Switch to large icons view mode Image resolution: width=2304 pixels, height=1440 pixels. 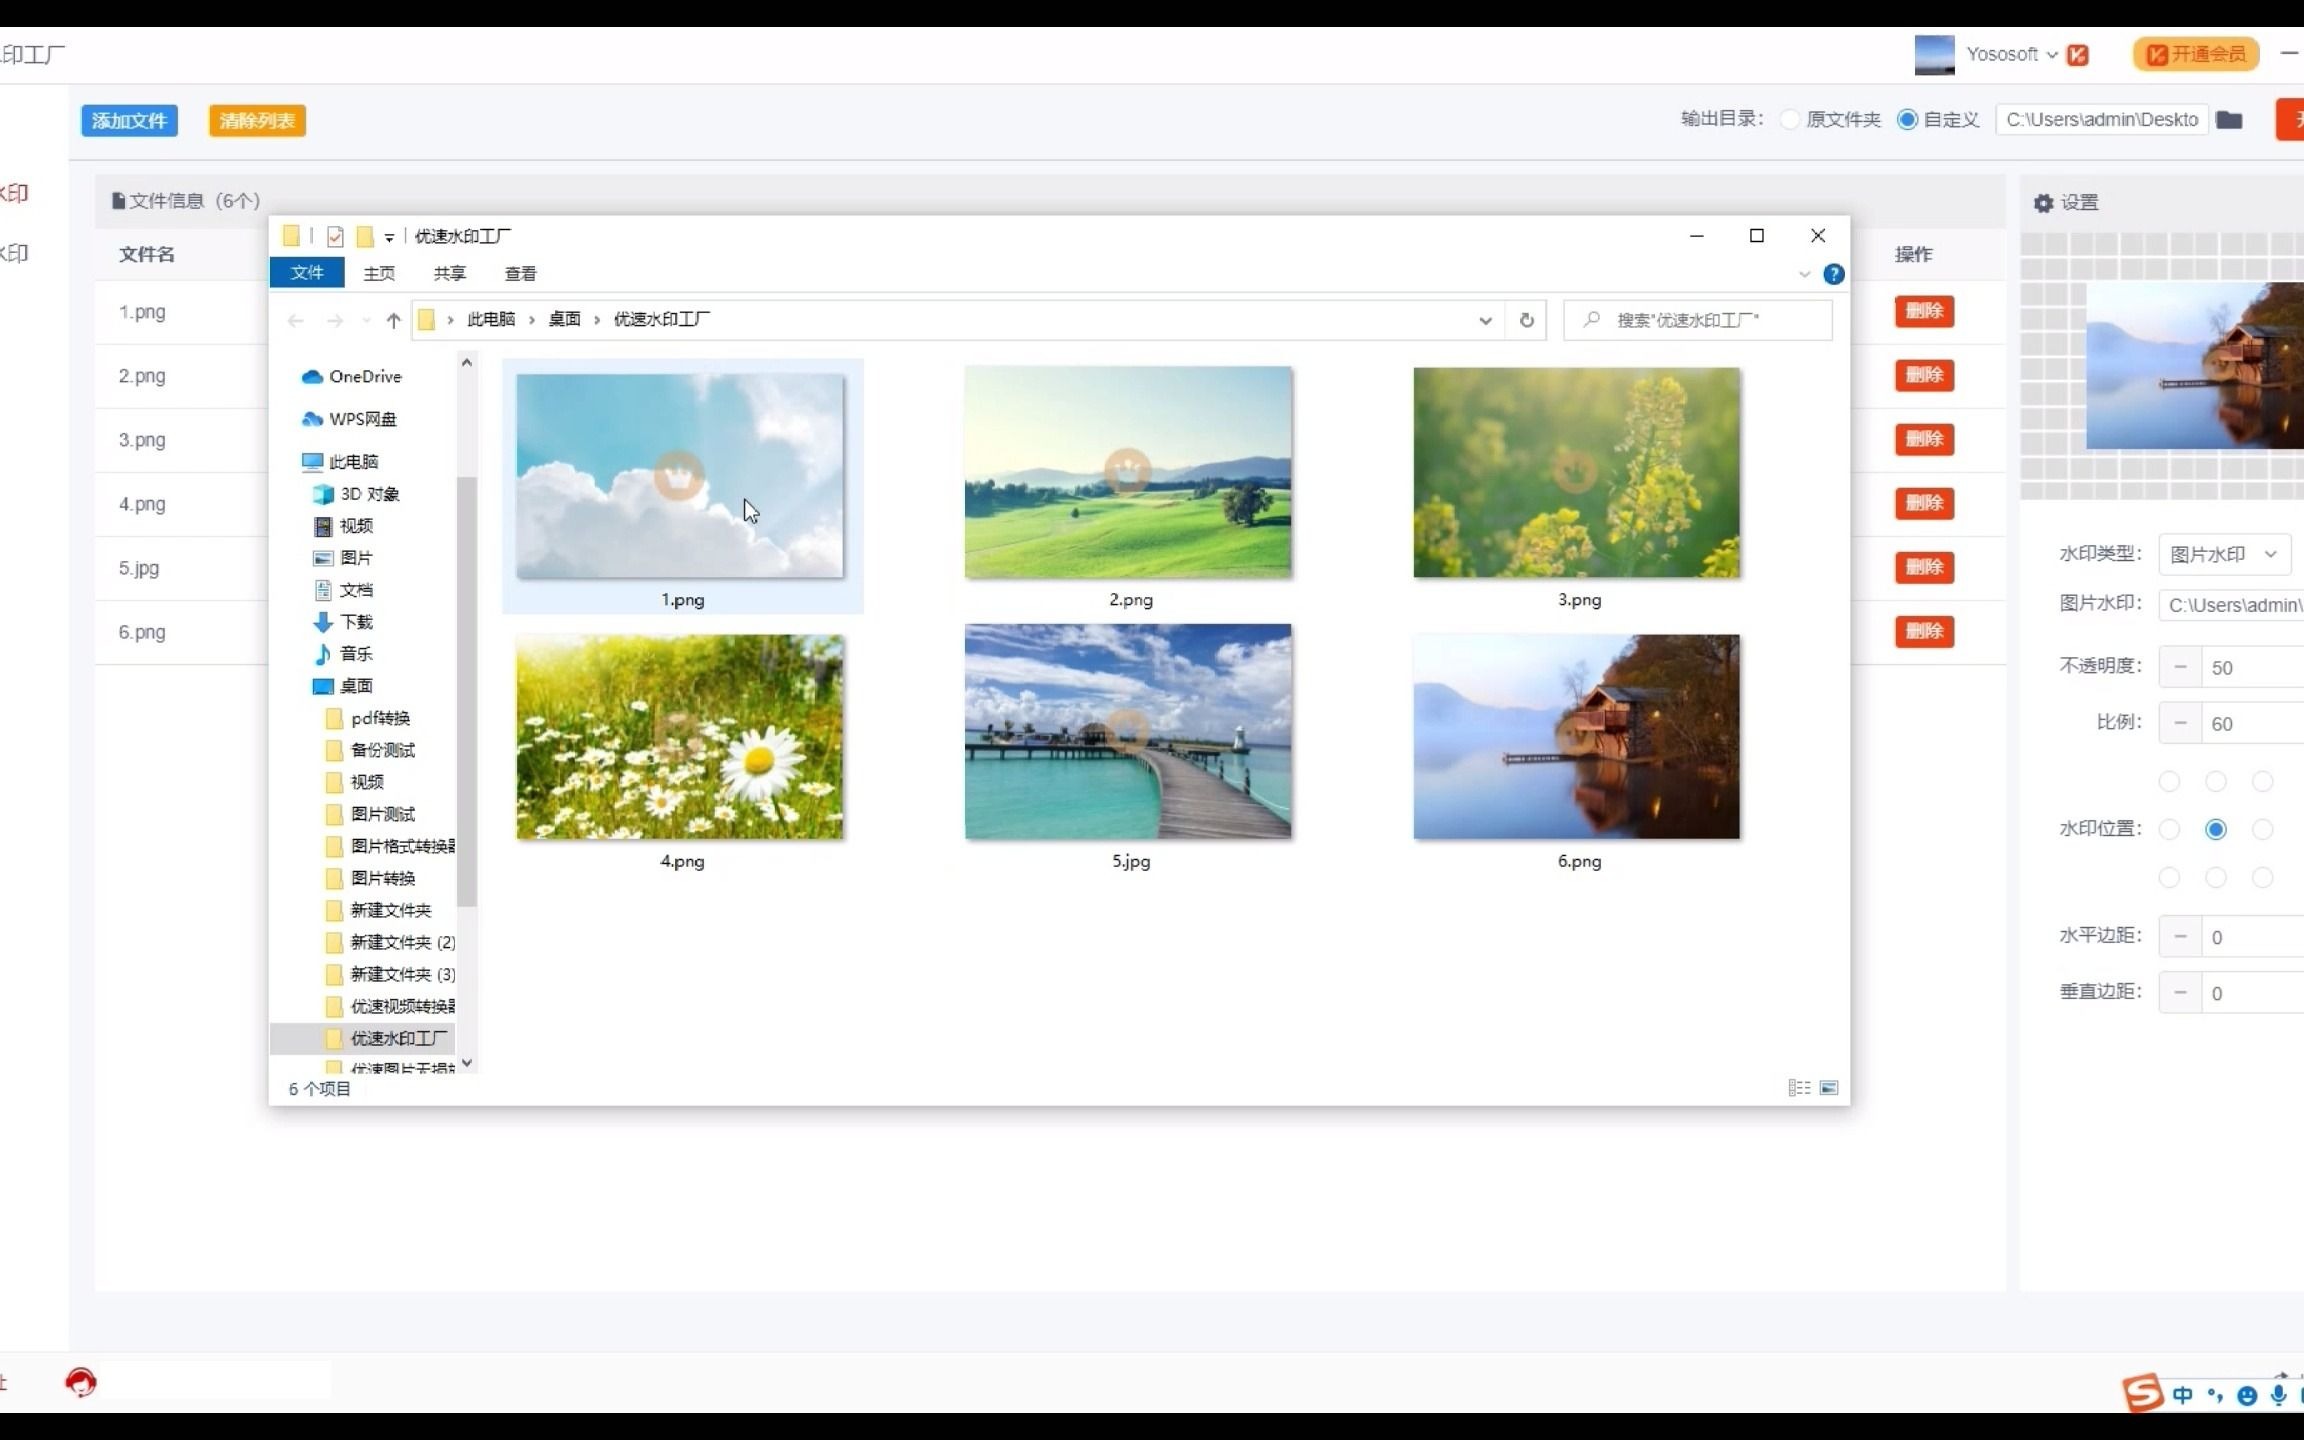pos(1829,1088)
